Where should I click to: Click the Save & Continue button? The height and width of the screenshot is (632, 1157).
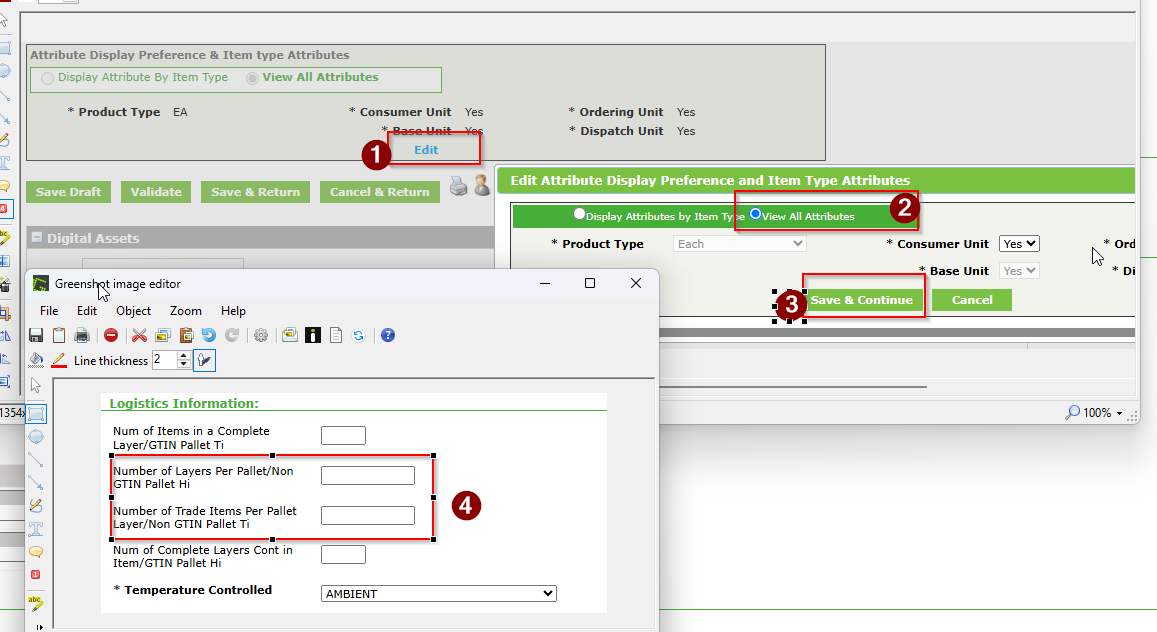click(862, 300)
